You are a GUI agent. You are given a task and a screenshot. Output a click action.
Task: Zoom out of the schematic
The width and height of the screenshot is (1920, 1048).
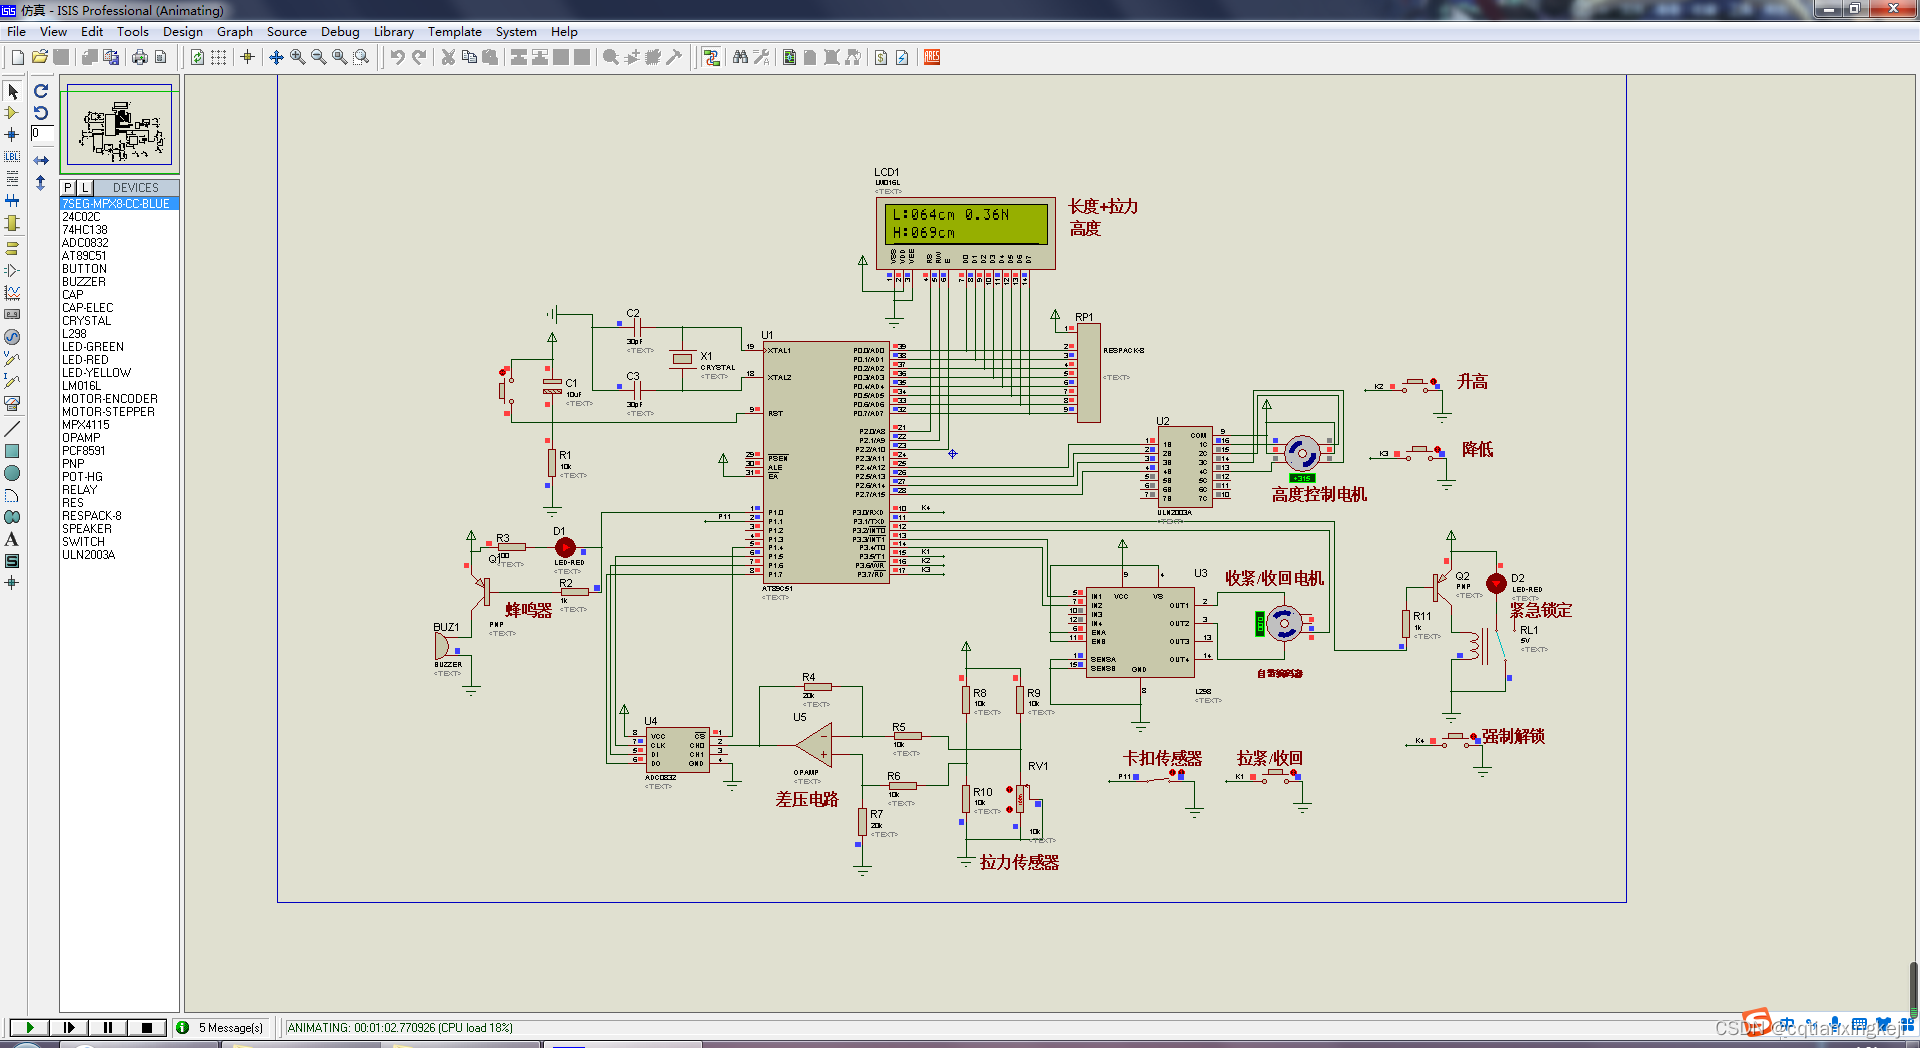318,57
